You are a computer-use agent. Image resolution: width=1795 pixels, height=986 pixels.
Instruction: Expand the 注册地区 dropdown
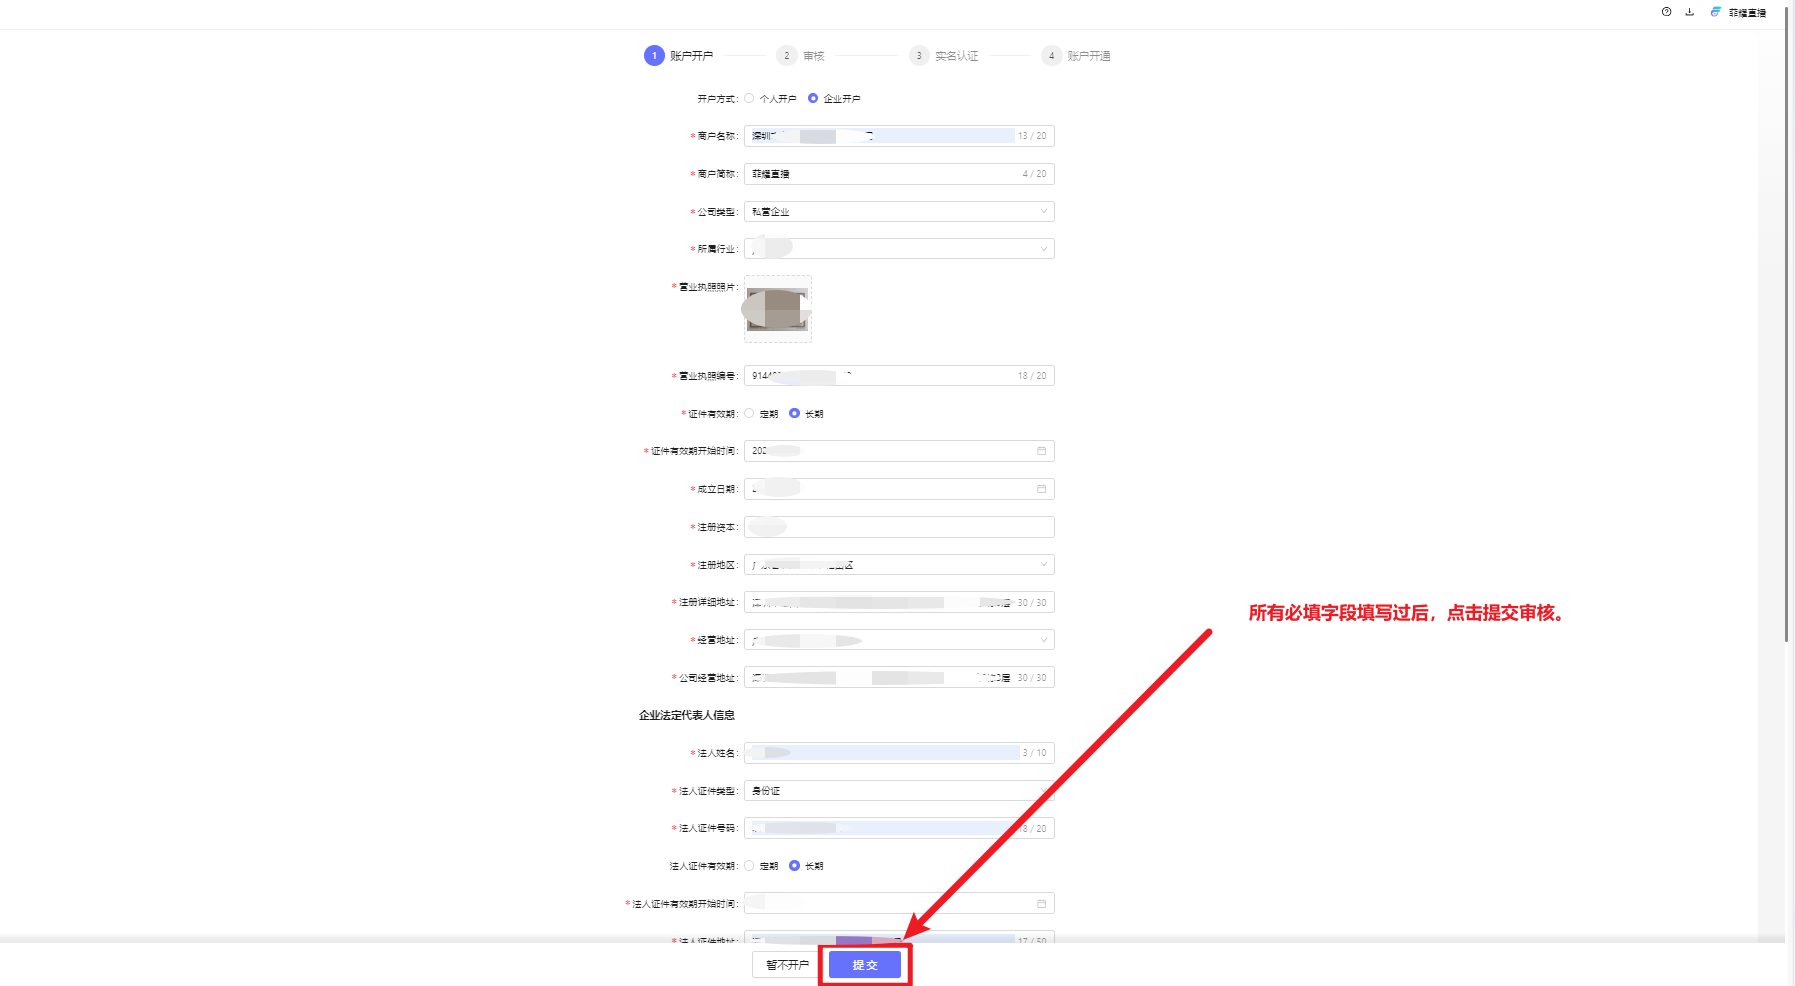point(1043,565)
